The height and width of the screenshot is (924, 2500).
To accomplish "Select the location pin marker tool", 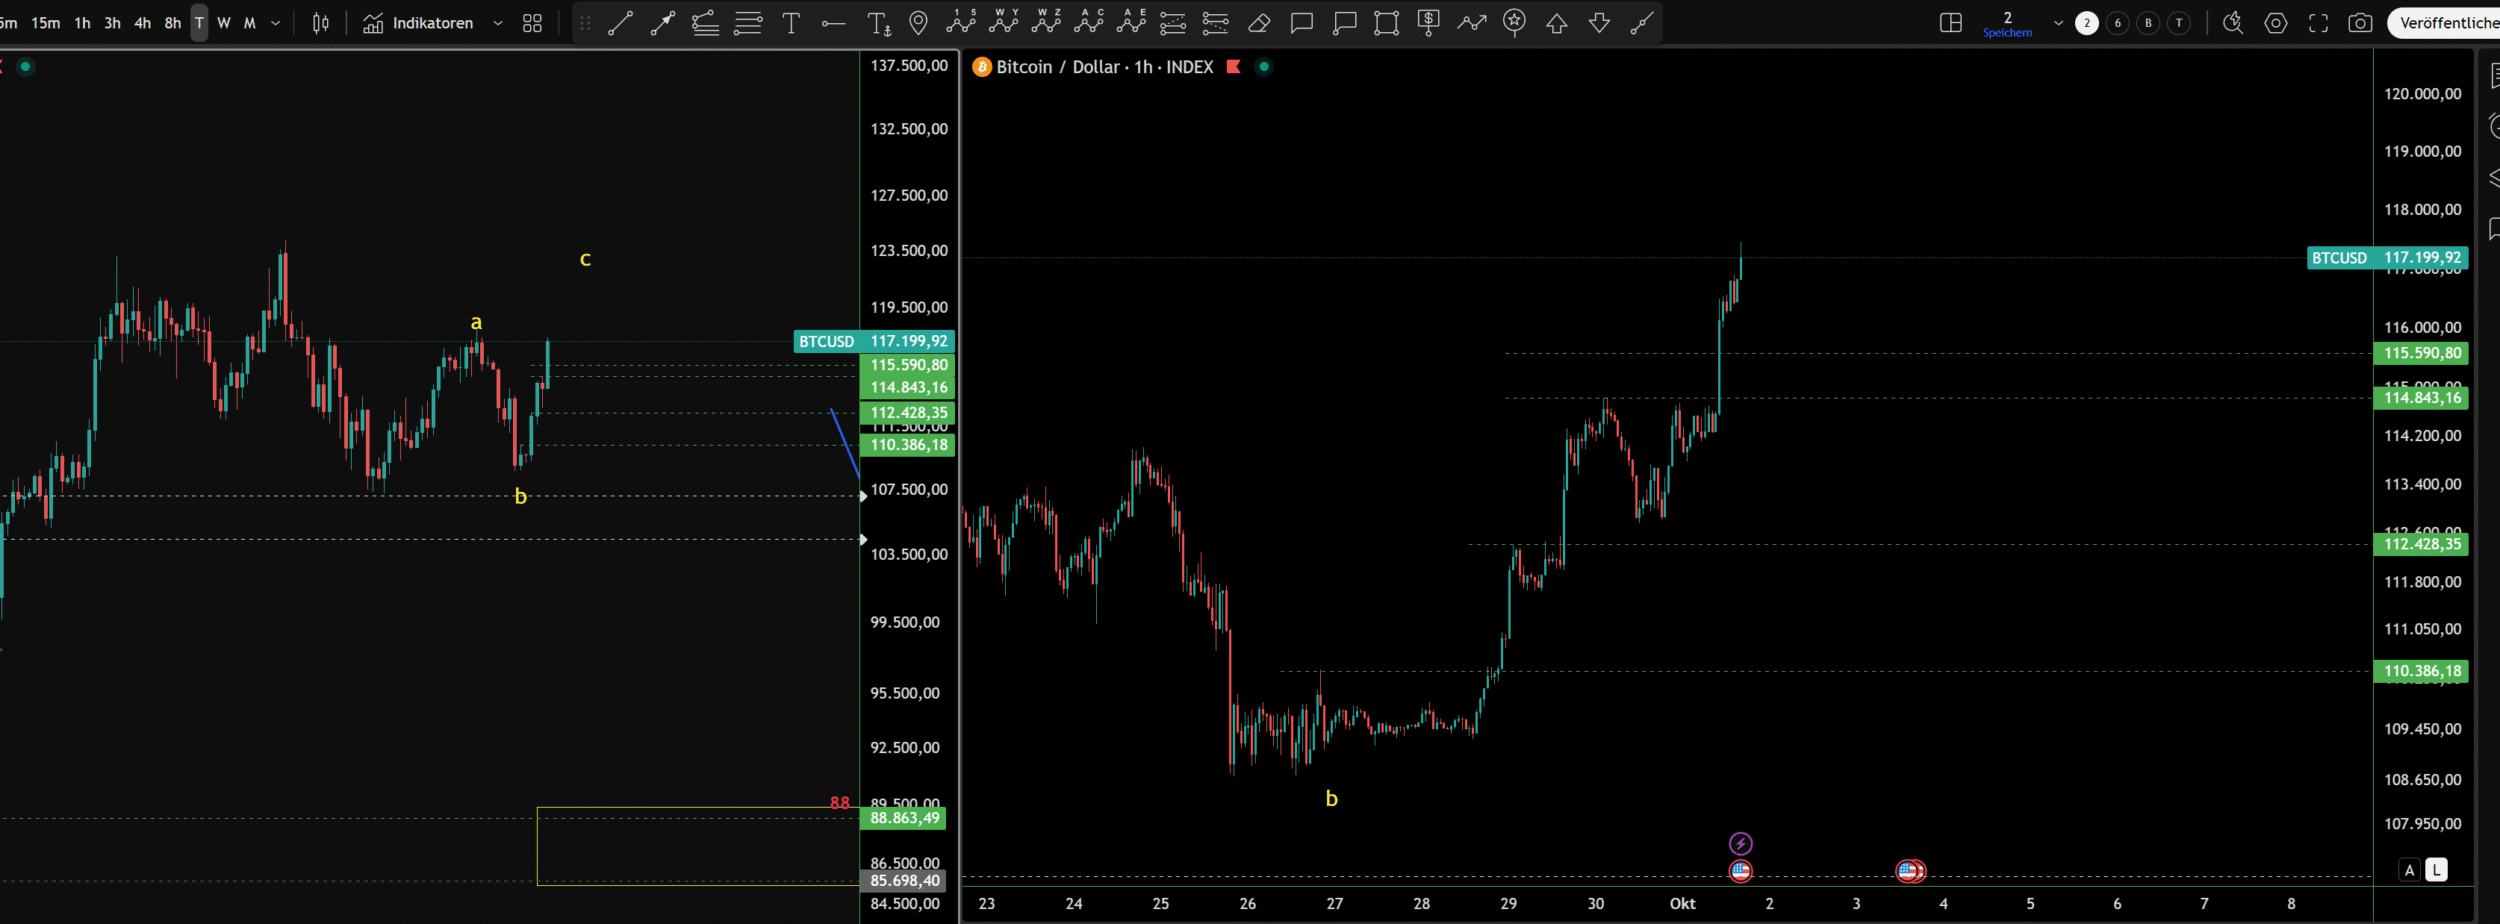I will pyautogui.click(x=918, y=23).
